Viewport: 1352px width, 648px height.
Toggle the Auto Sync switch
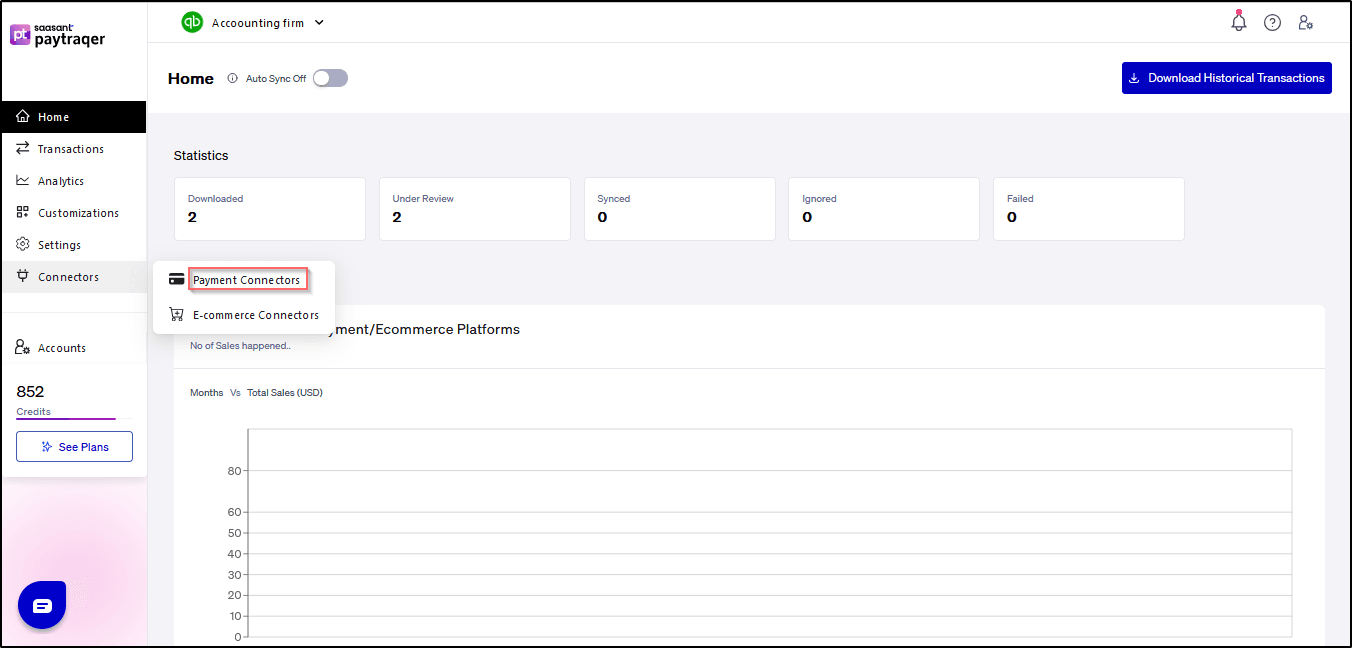330,78
